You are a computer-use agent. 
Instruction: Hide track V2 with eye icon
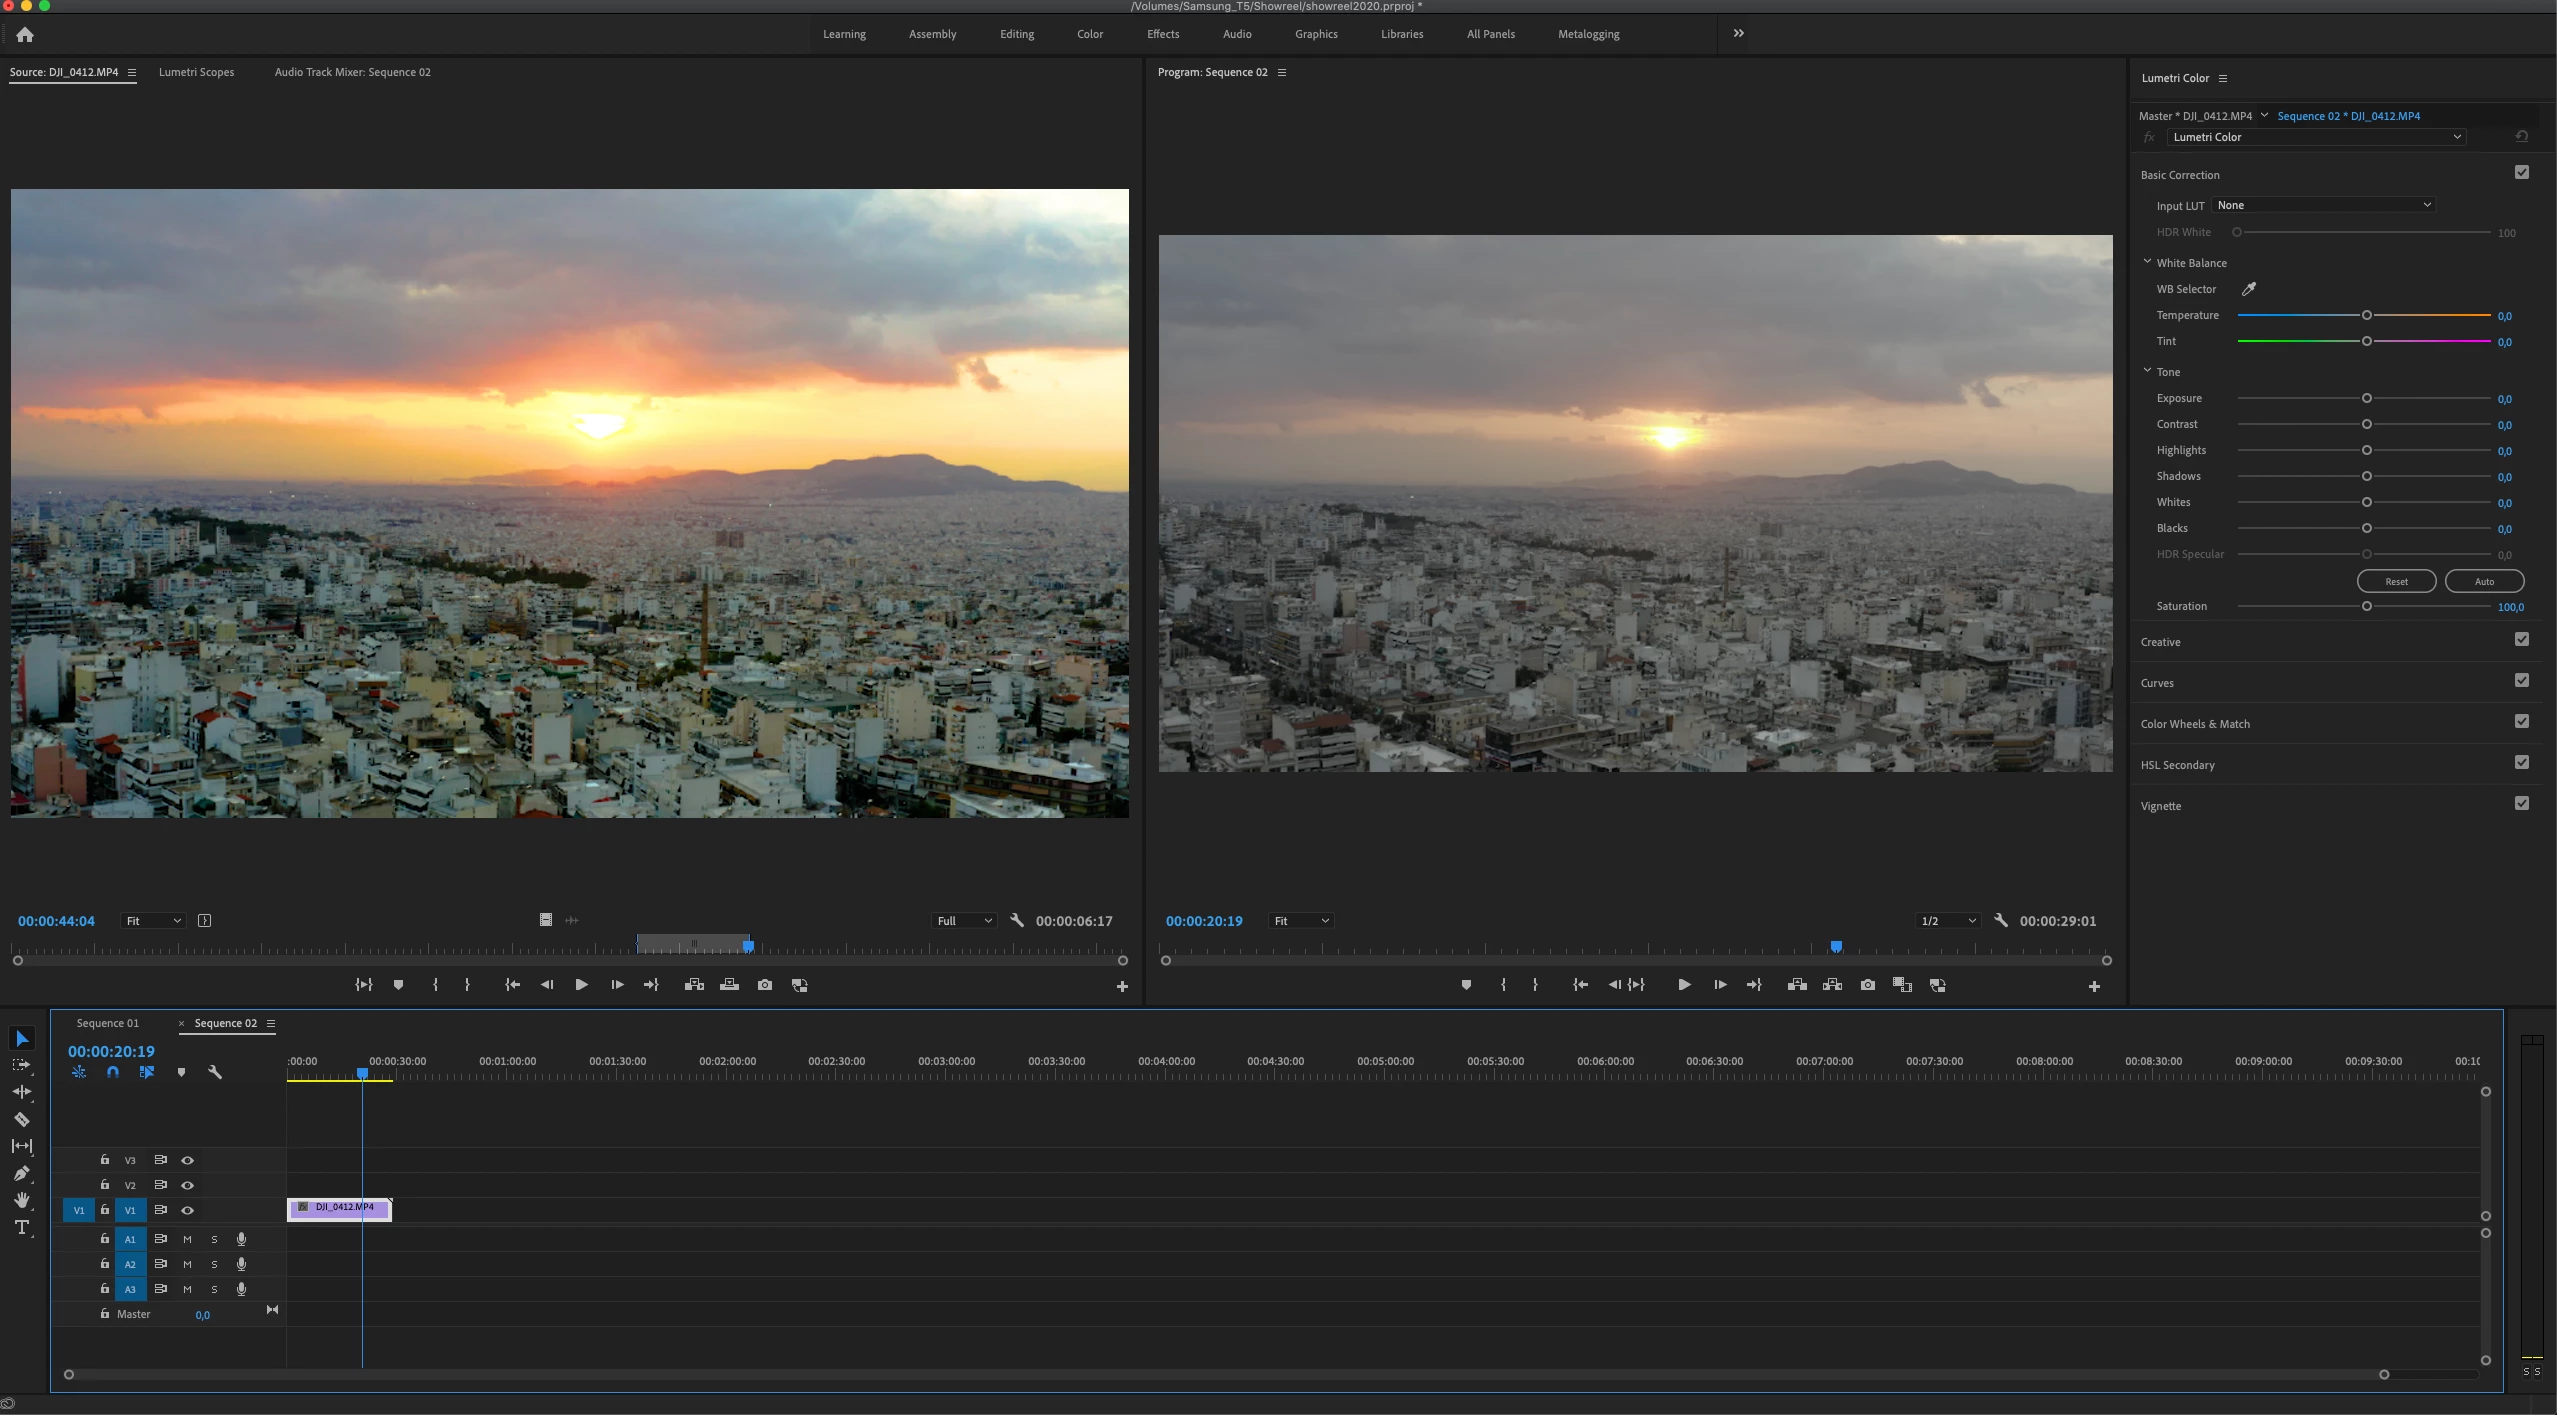[187, 1185]
